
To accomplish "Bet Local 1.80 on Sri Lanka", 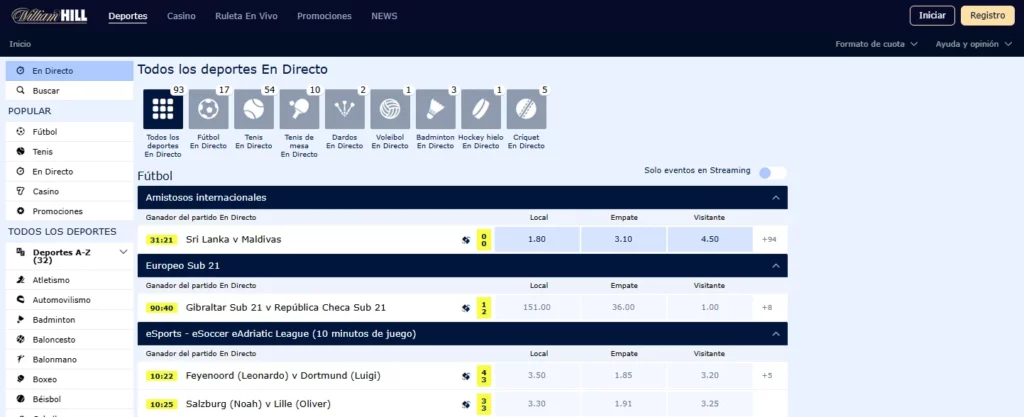I will click(537, 239).
